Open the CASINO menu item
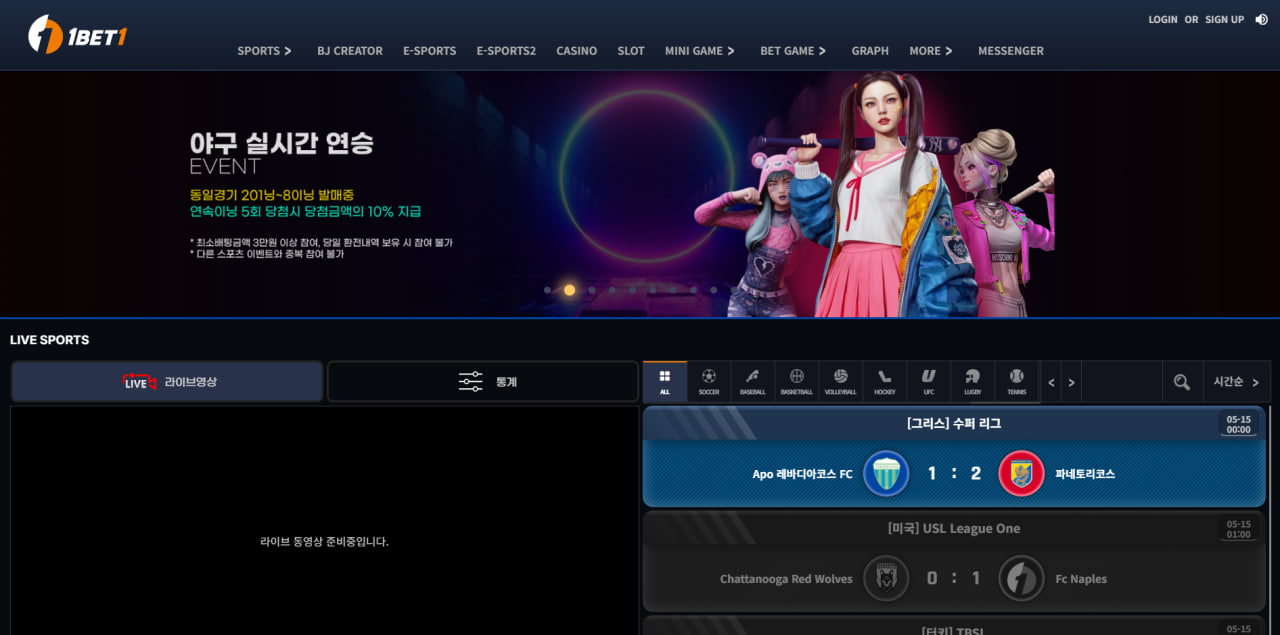The height and width of the screenshot is (635, 1280). click(x=576, y=51)
